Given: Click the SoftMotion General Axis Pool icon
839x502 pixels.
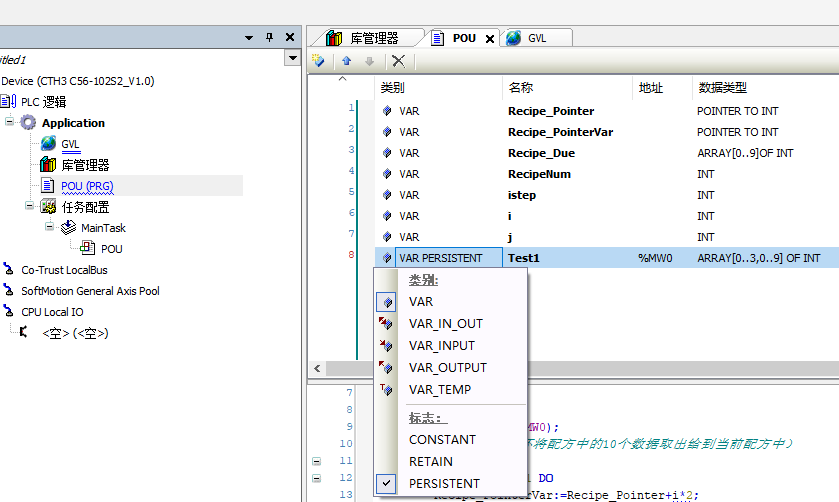Looking at the screenshot, I should [9, 290].
